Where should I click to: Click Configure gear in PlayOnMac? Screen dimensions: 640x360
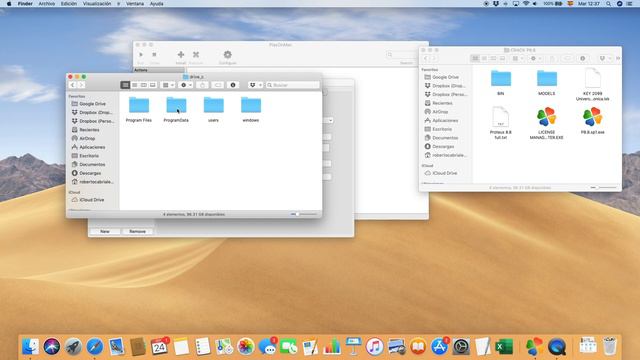tap(227, 57)
